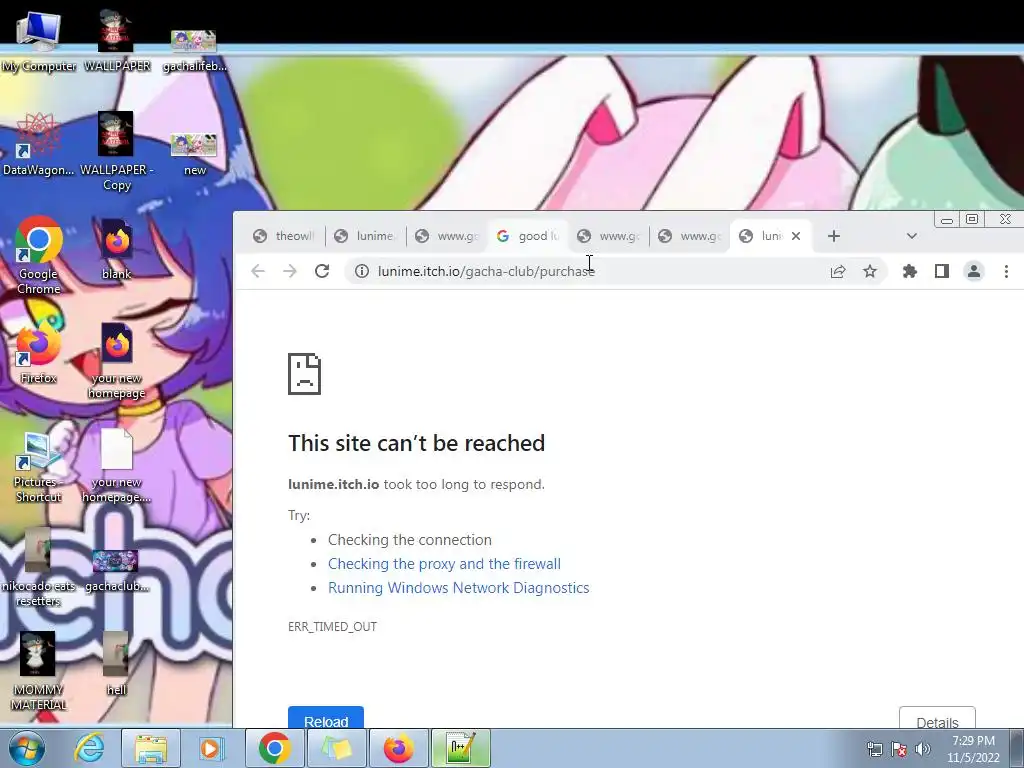Screen dimensions: 1024x768
Task: Switch to the last www.gc tab
Action: pos(690,236)
